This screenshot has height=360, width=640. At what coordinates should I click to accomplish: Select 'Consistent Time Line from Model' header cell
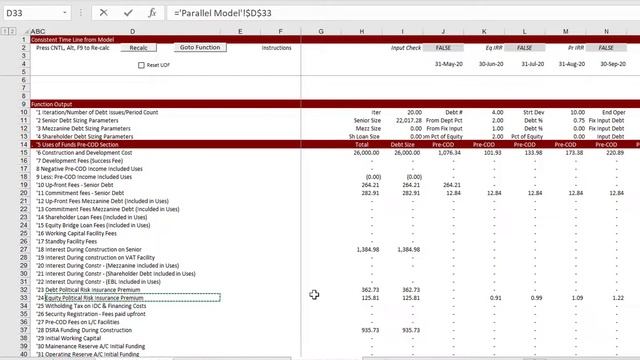[x=72, y=40]
